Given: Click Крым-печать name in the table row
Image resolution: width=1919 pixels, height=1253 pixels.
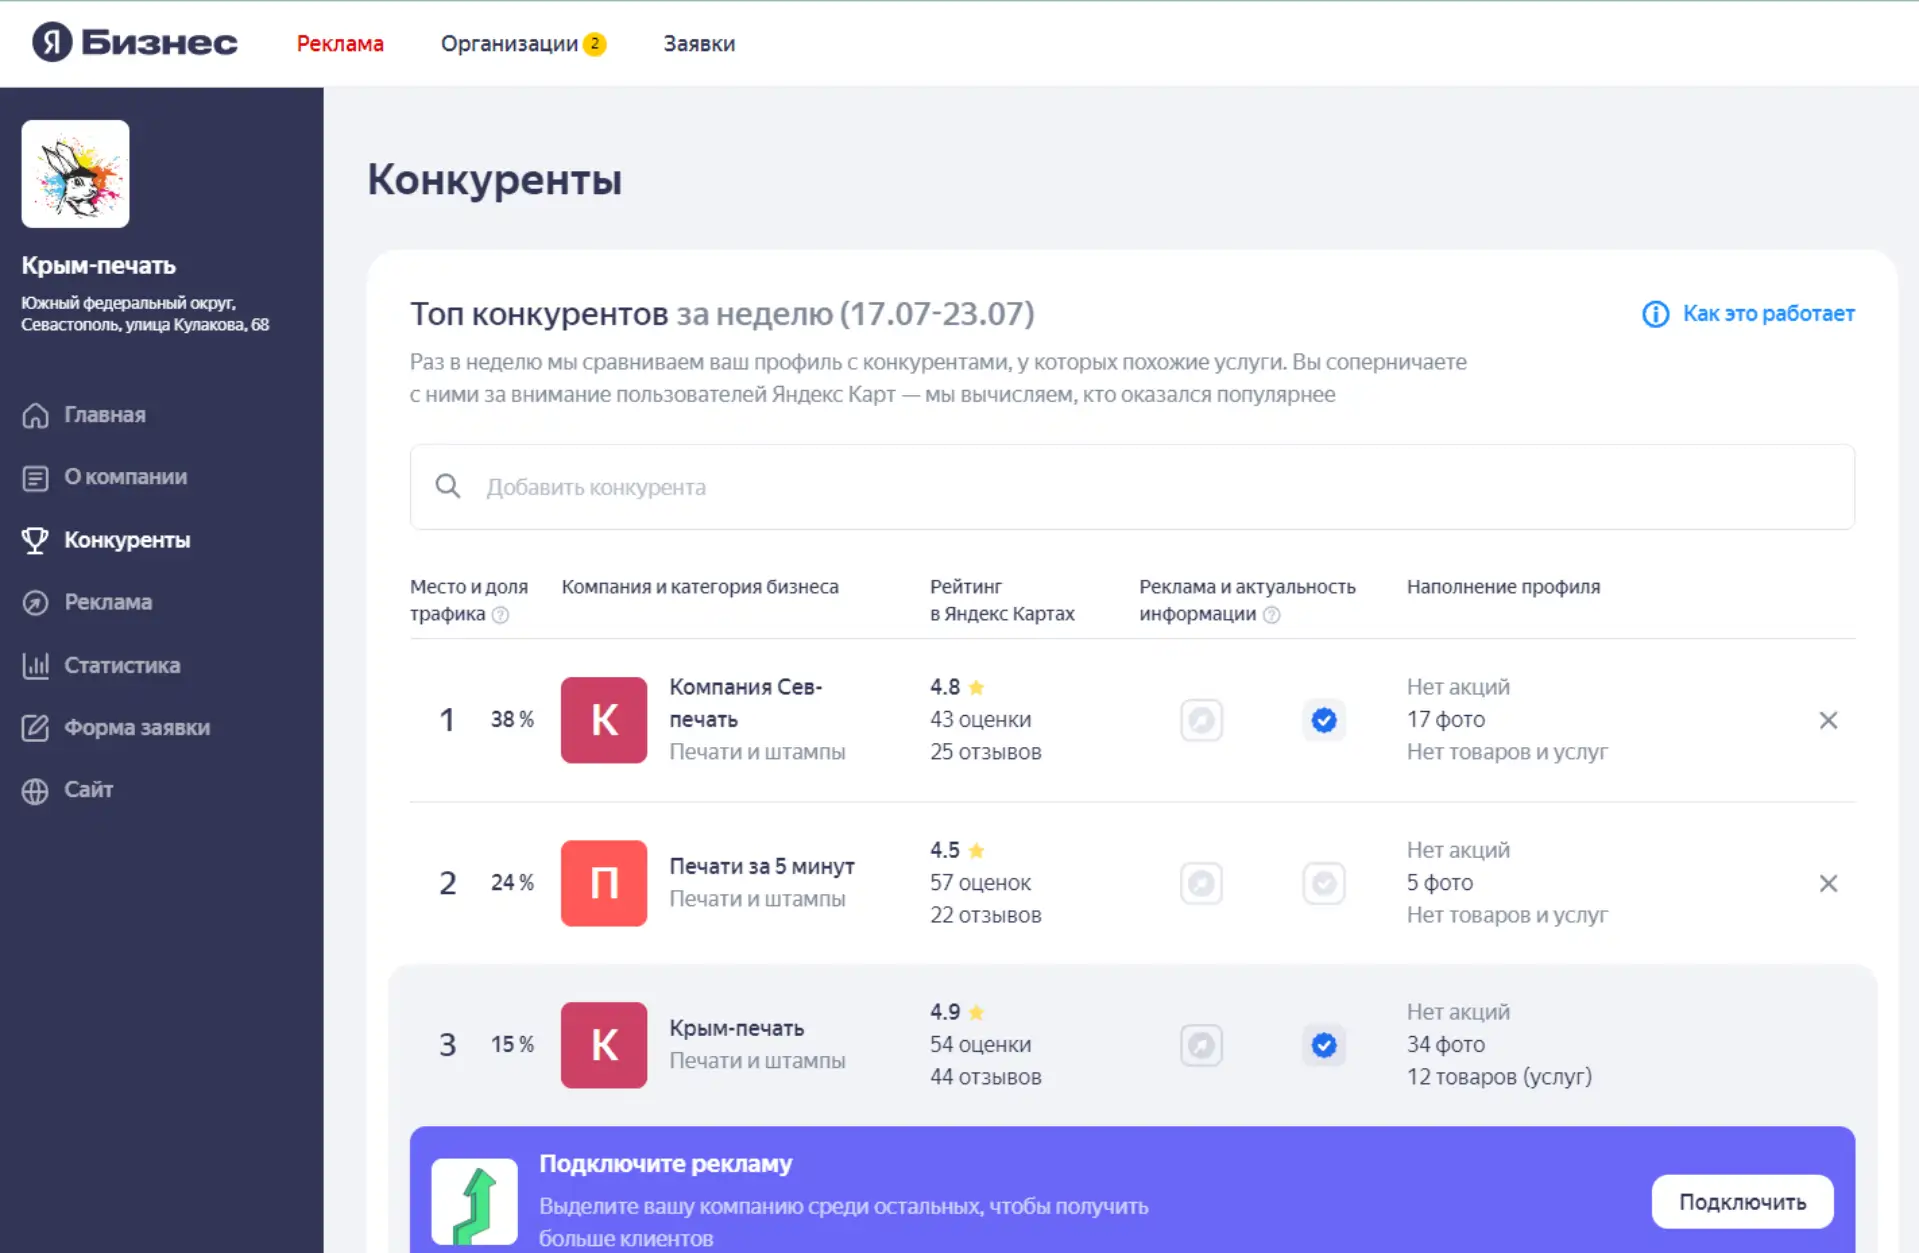Looking at the screenshot, I should pyautogui.click(x=737, y=1028).
